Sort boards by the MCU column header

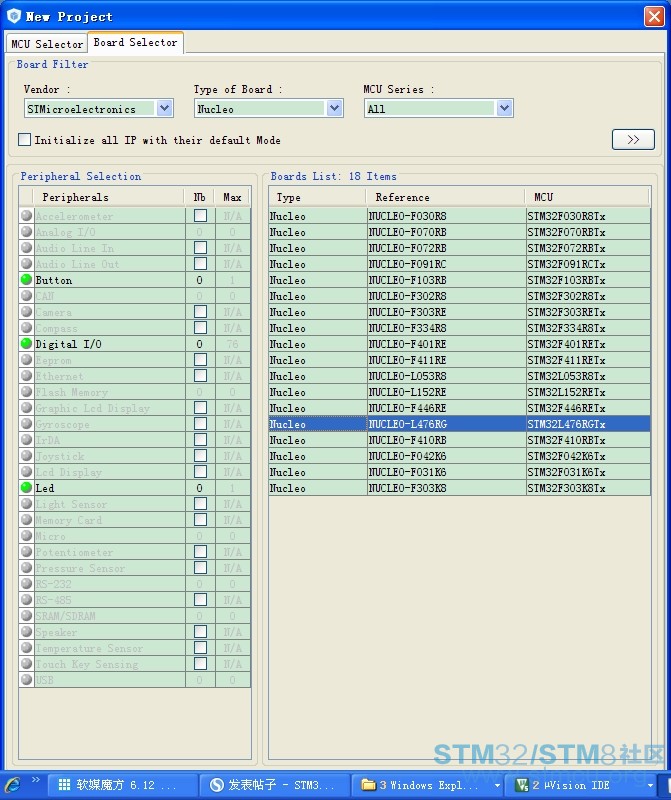pyautogui.click(x=587, y=197)
